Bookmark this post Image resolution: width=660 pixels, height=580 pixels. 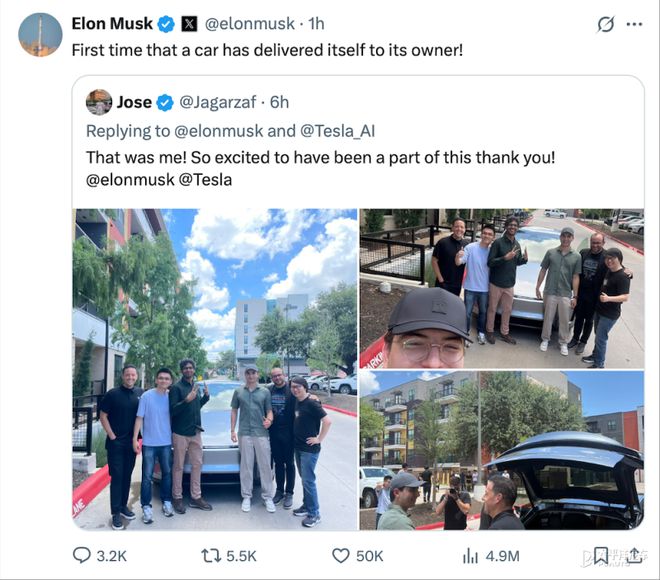(x=601, y=556)
